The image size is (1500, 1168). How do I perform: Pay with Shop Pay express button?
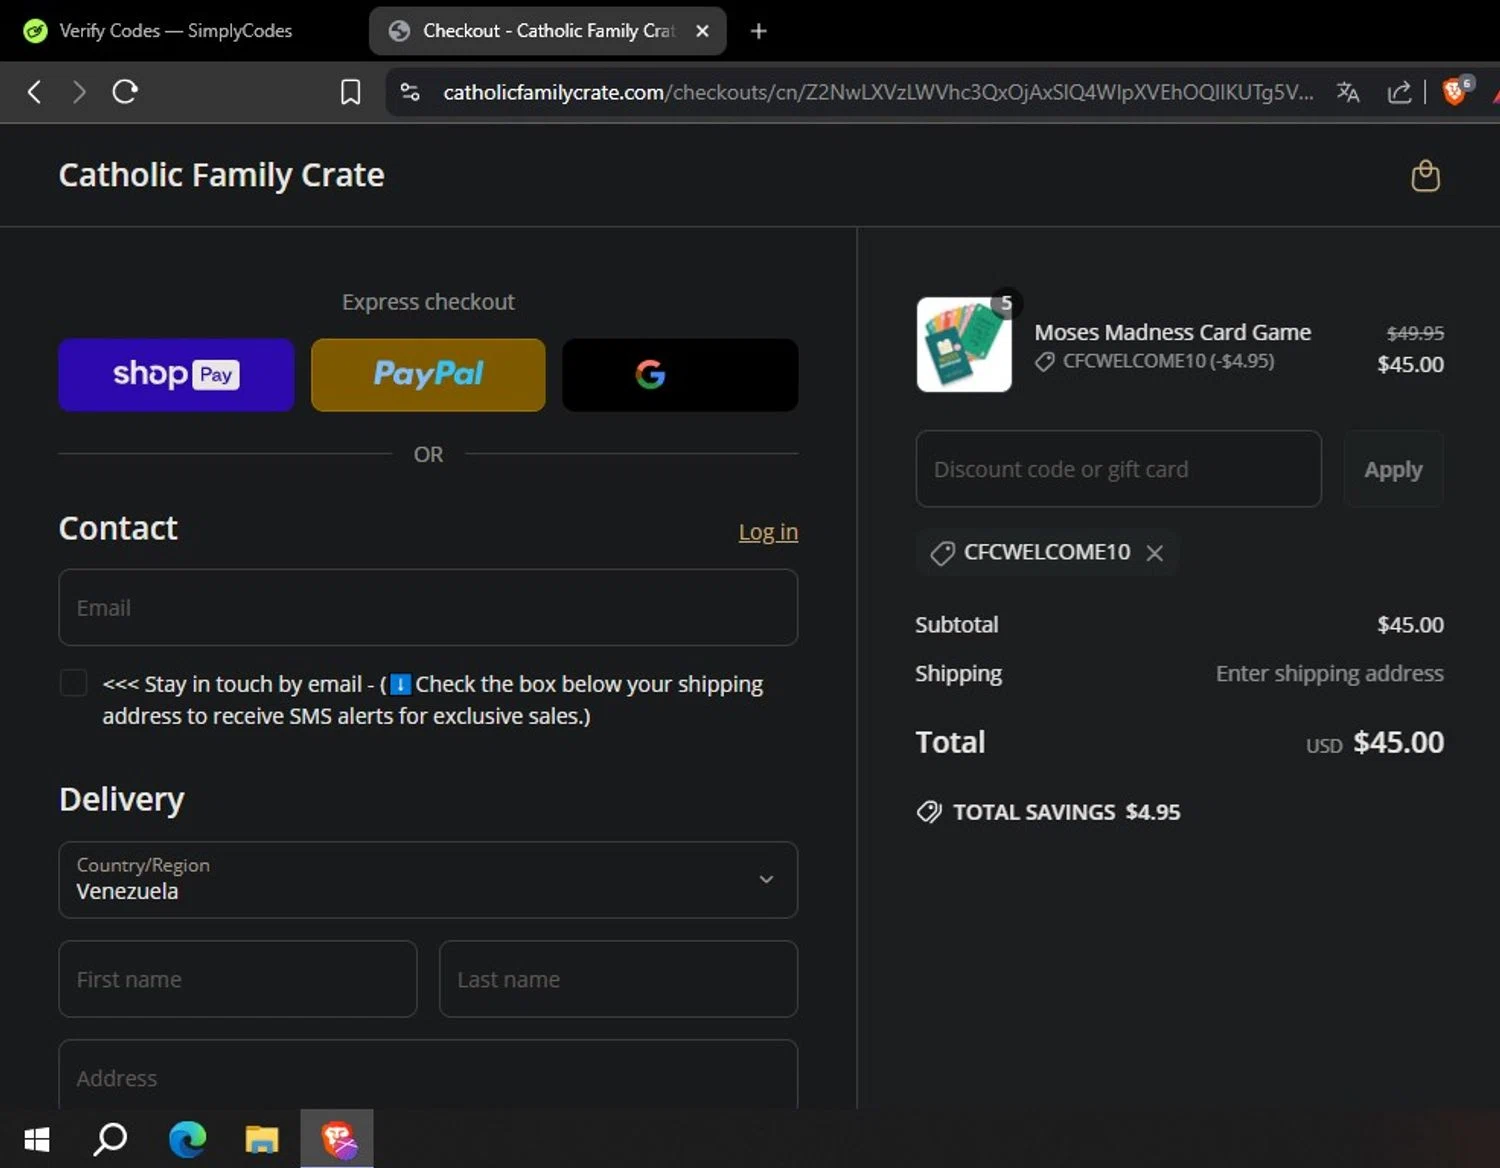point(176,375)
